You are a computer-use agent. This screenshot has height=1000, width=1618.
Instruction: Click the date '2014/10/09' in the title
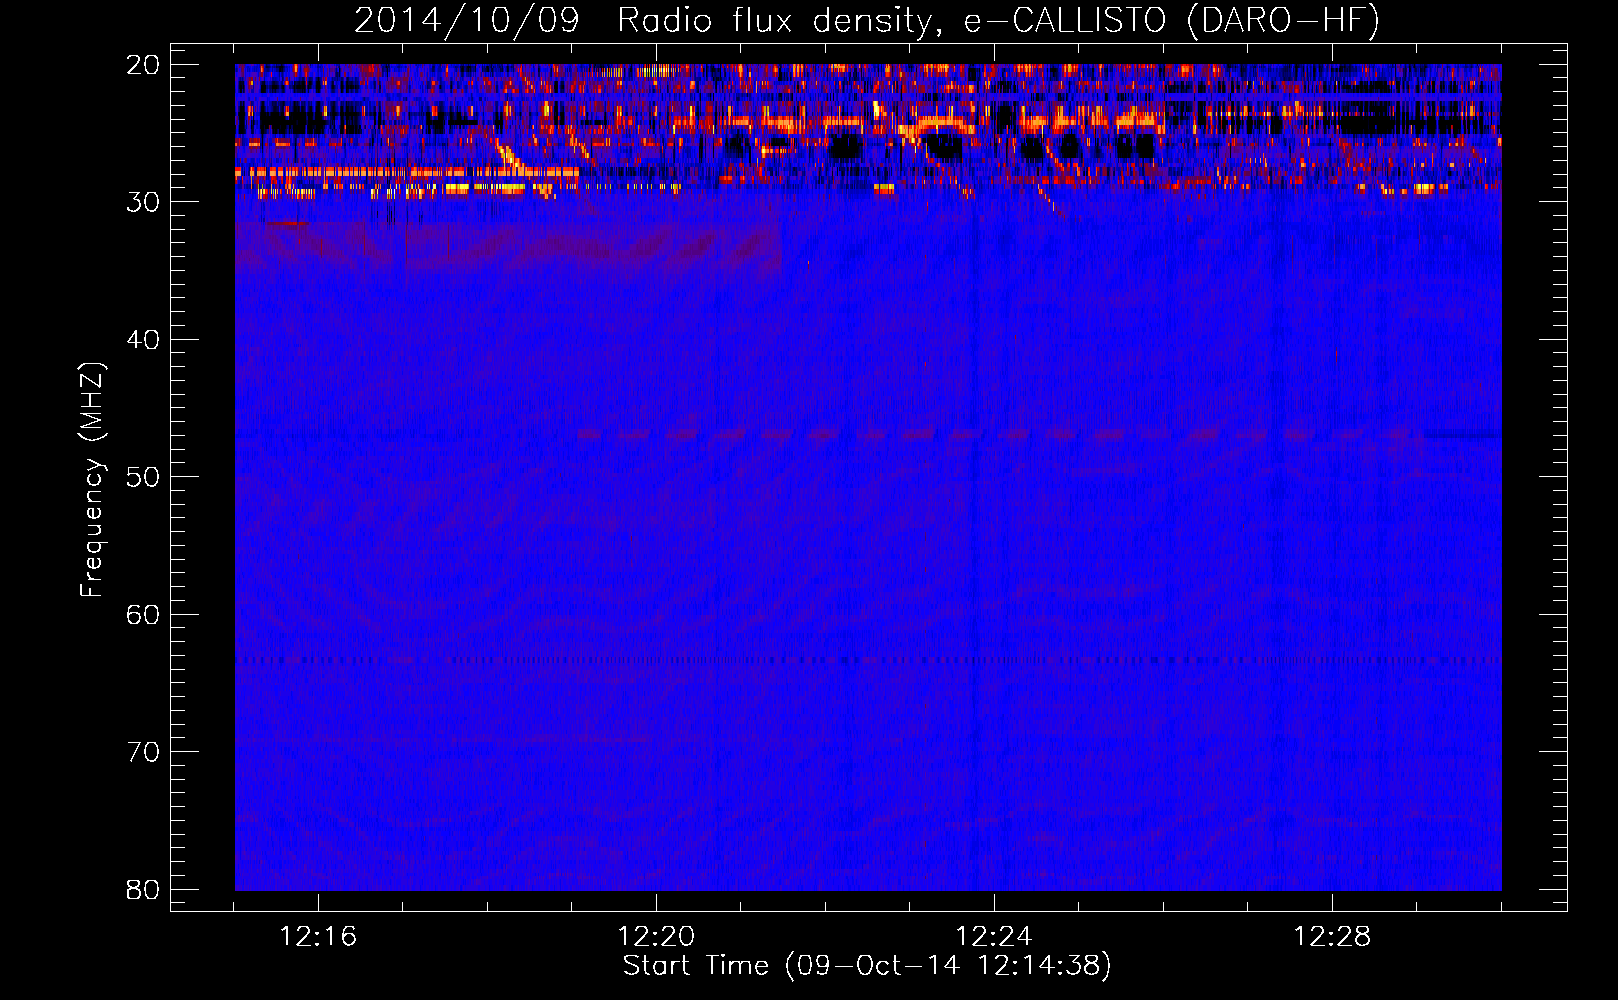tap(467, 20)
